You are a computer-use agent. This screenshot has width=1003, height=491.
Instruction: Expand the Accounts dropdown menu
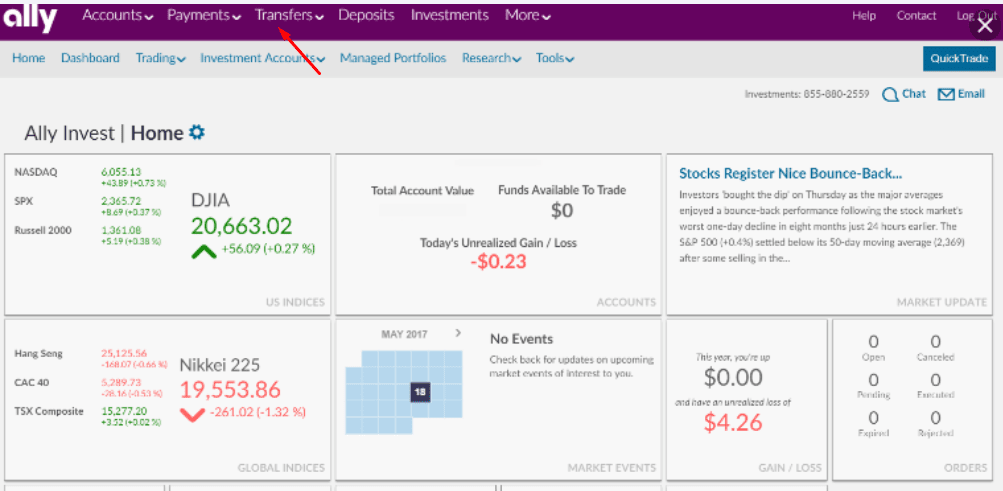click(x=118, y=15)
